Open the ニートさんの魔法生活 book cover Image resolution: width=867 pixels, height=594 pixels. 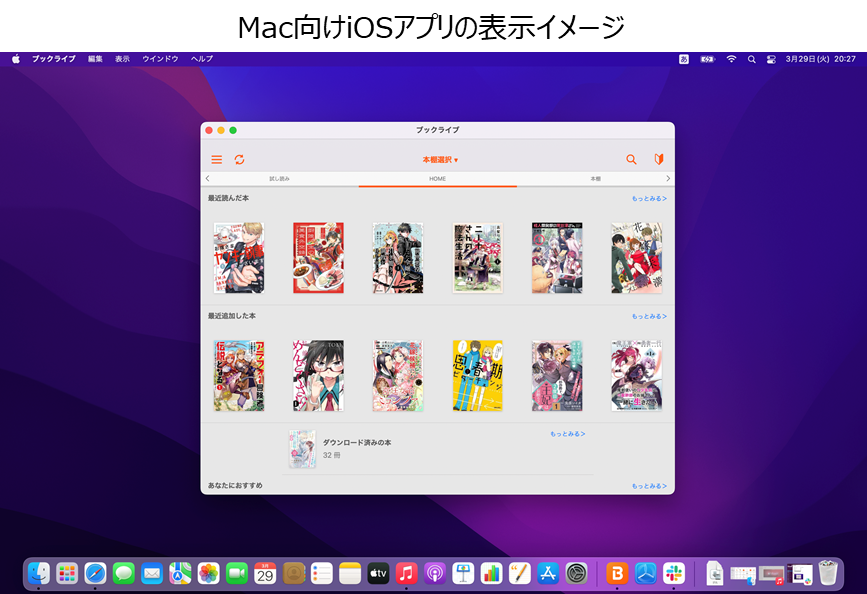point(478,258)
